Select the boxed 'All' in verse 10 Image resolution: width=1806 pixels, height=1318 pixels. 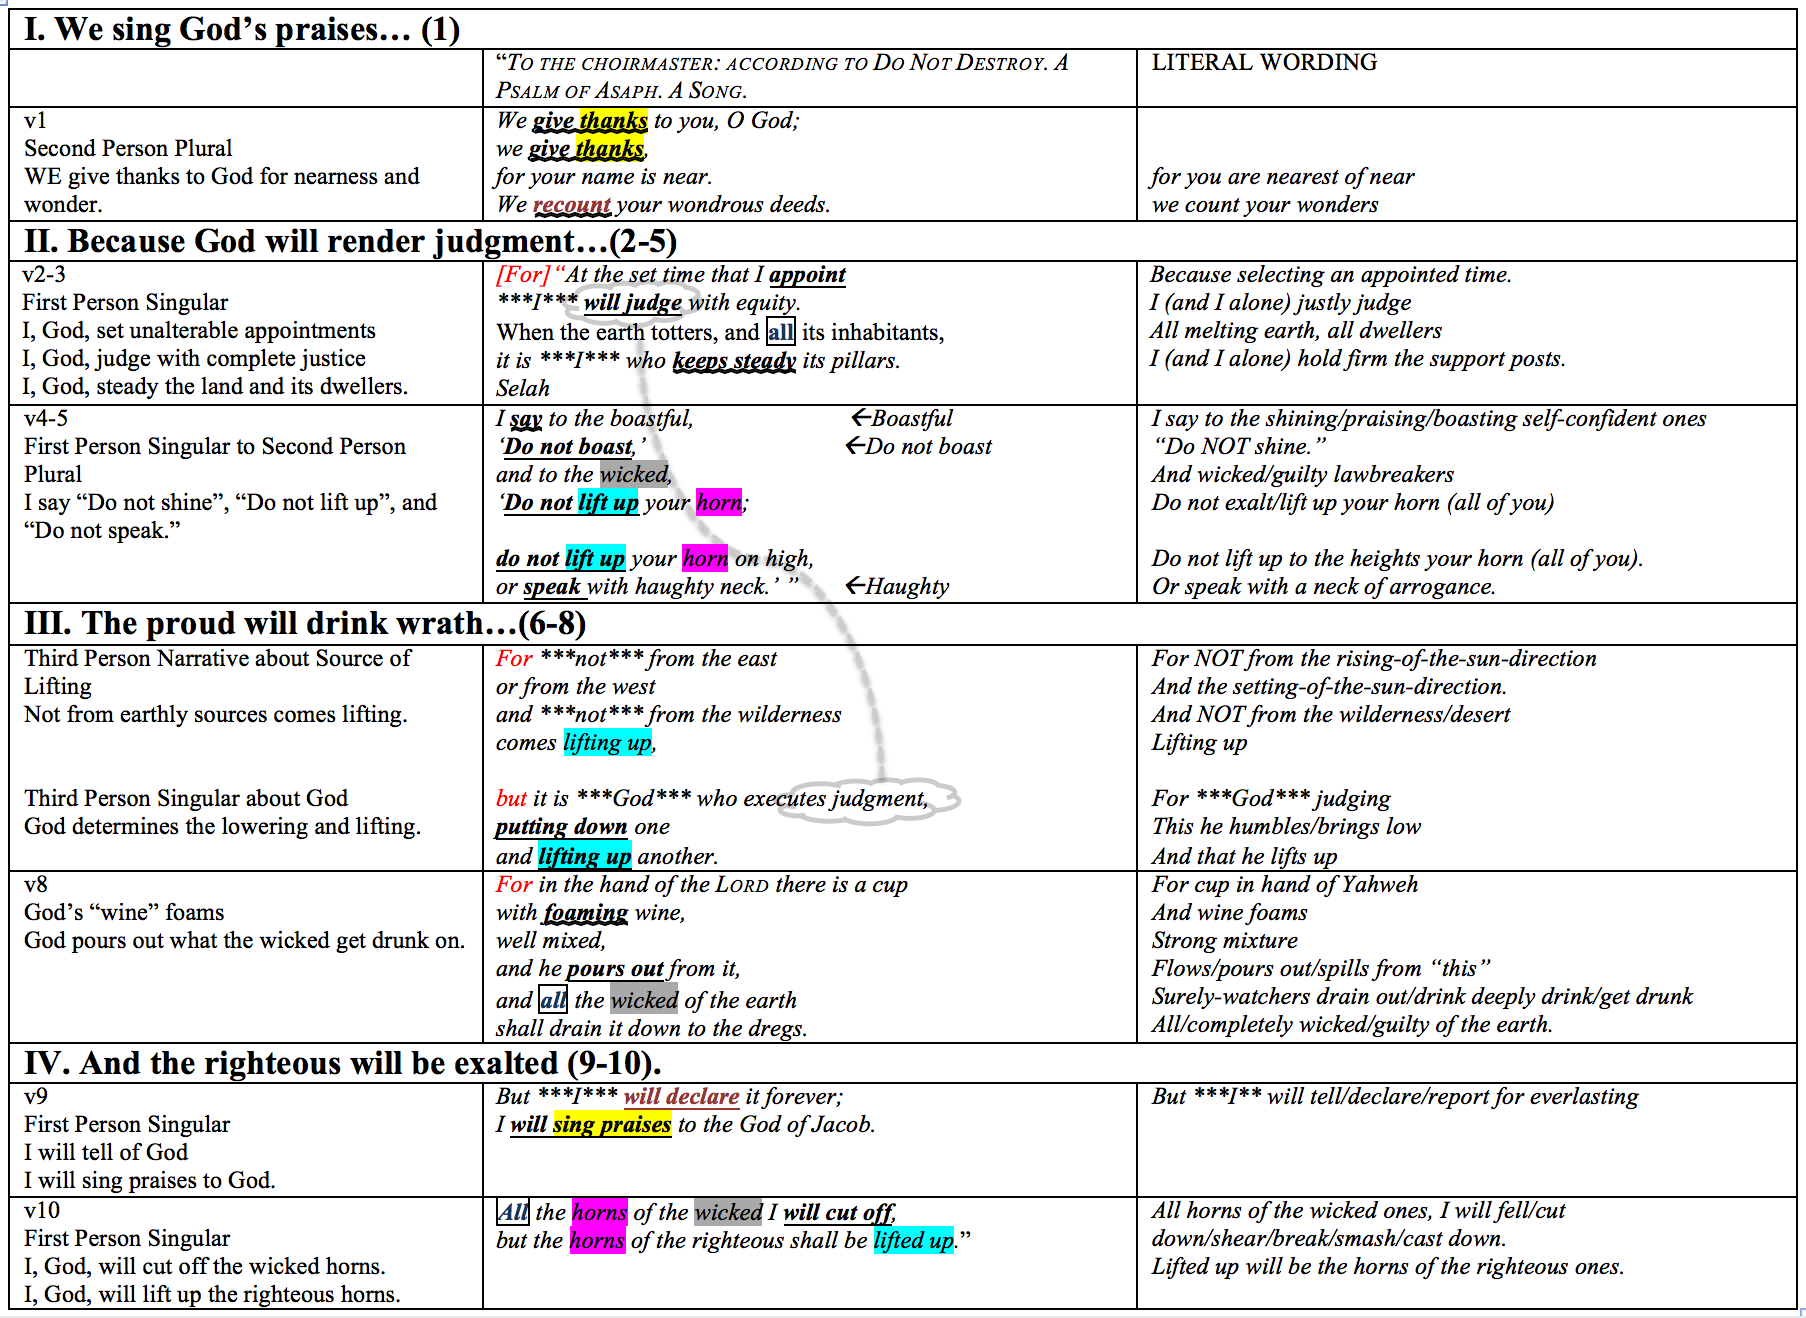click(513, 1212)
